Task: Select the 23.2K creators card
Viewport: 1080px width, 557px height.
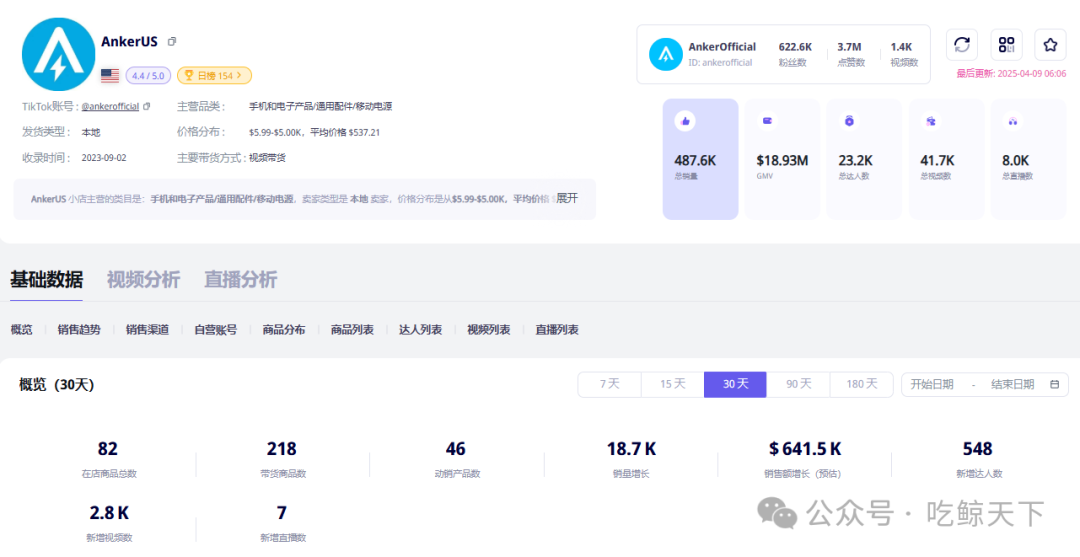Action: tap(864, 159)
